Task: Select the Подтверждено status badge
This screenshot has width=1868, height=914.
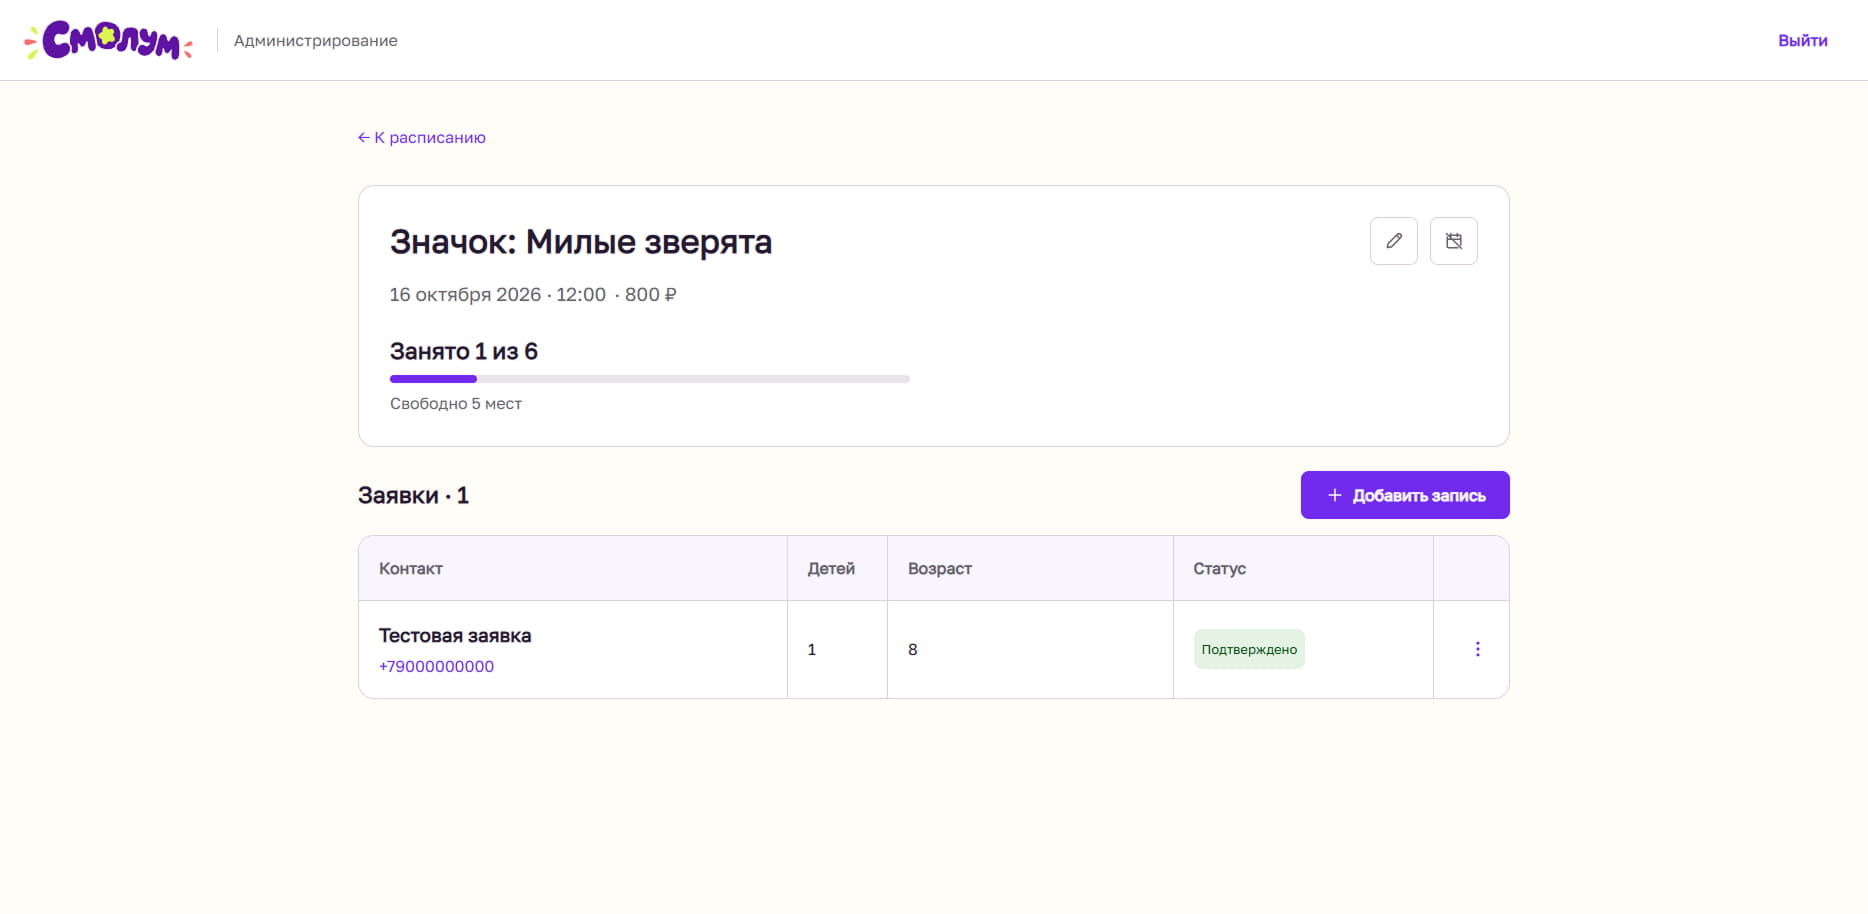Action: (x=1249, y=649)
